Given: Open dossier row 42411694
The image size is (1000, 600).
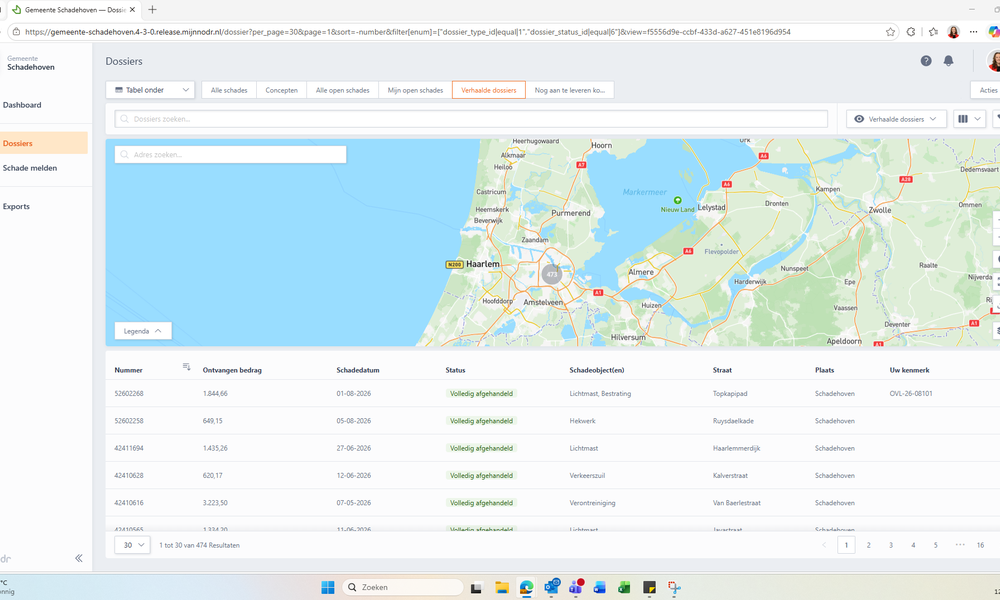Looking at the screenshot, I should pyautogui.click(x=553, y=448).
